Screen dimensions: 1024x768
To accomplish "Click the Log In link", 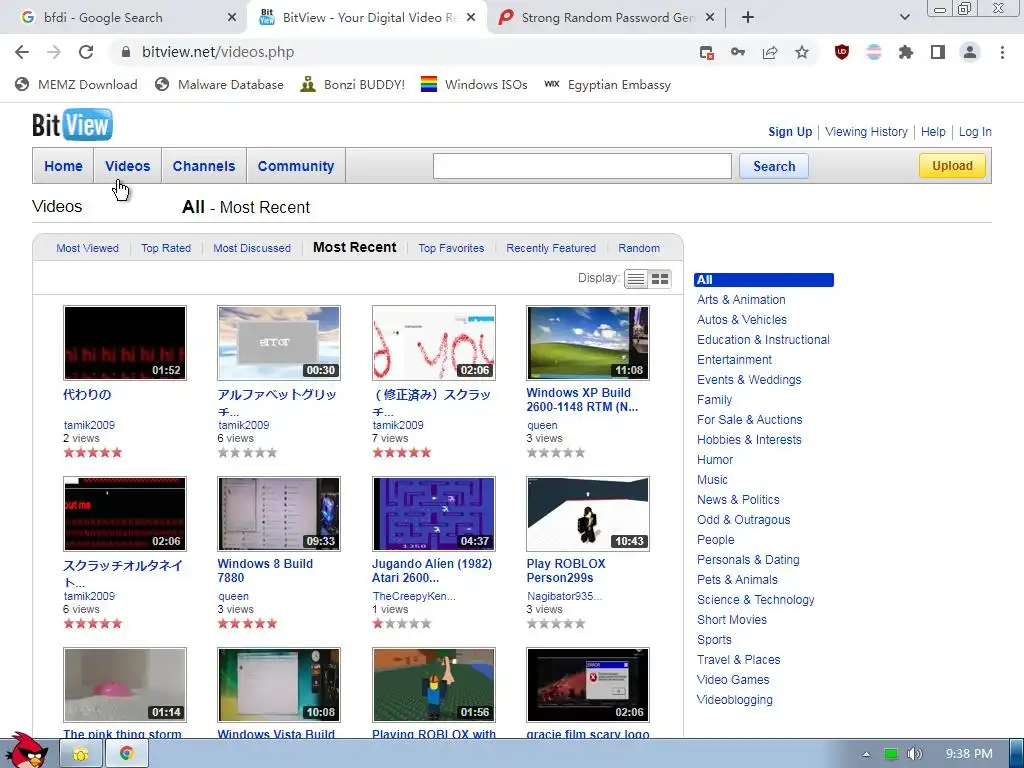I will 975,132.
